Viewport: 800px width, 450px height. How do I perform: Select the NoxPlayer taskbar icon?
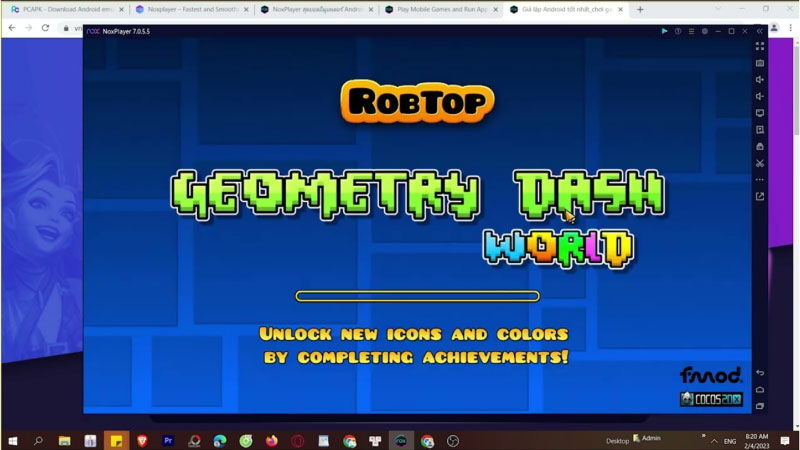[x=401, y=441]
